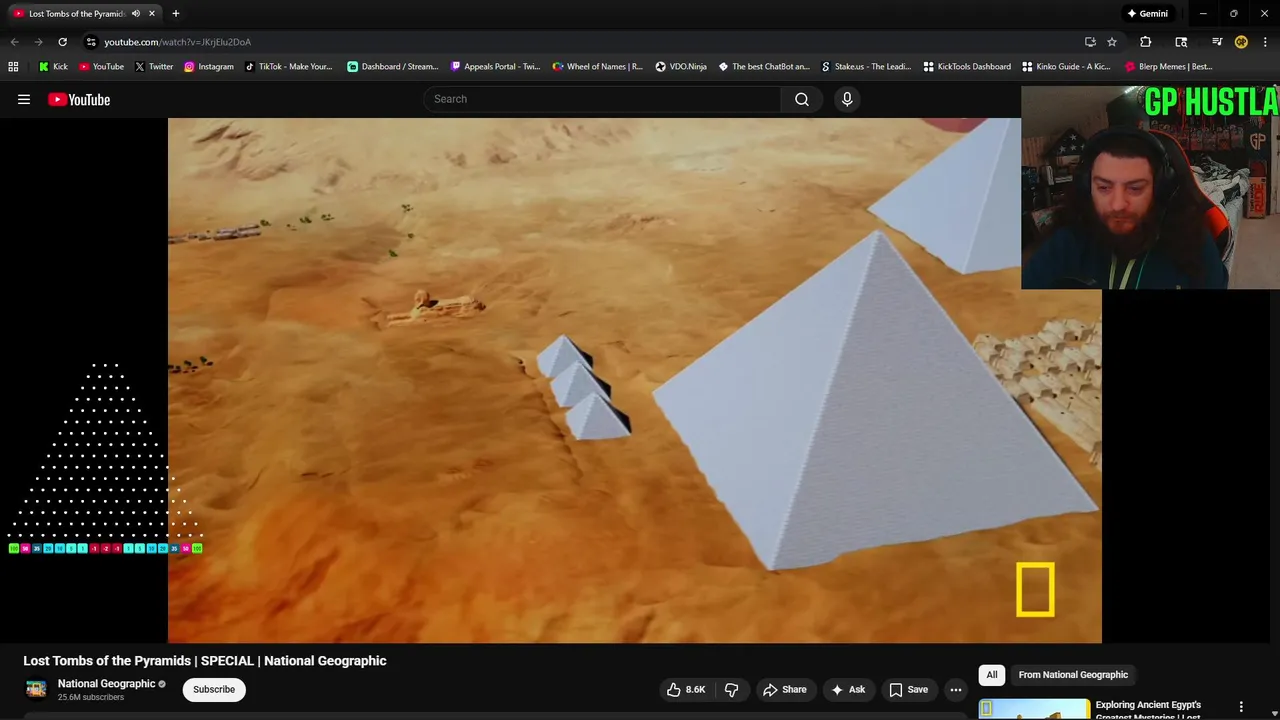Dislike the video with thumbs down
Image resolution: width=1280 pixels, height=720 pixels.
(731, 689)
